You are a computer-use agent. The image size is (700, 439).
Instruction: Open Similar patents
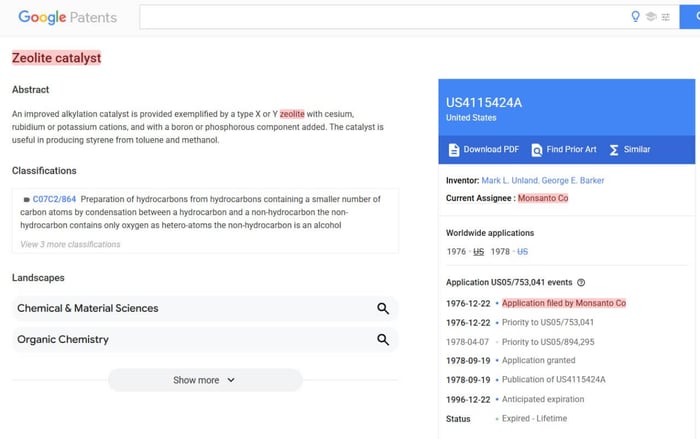(x=629, y=149)
